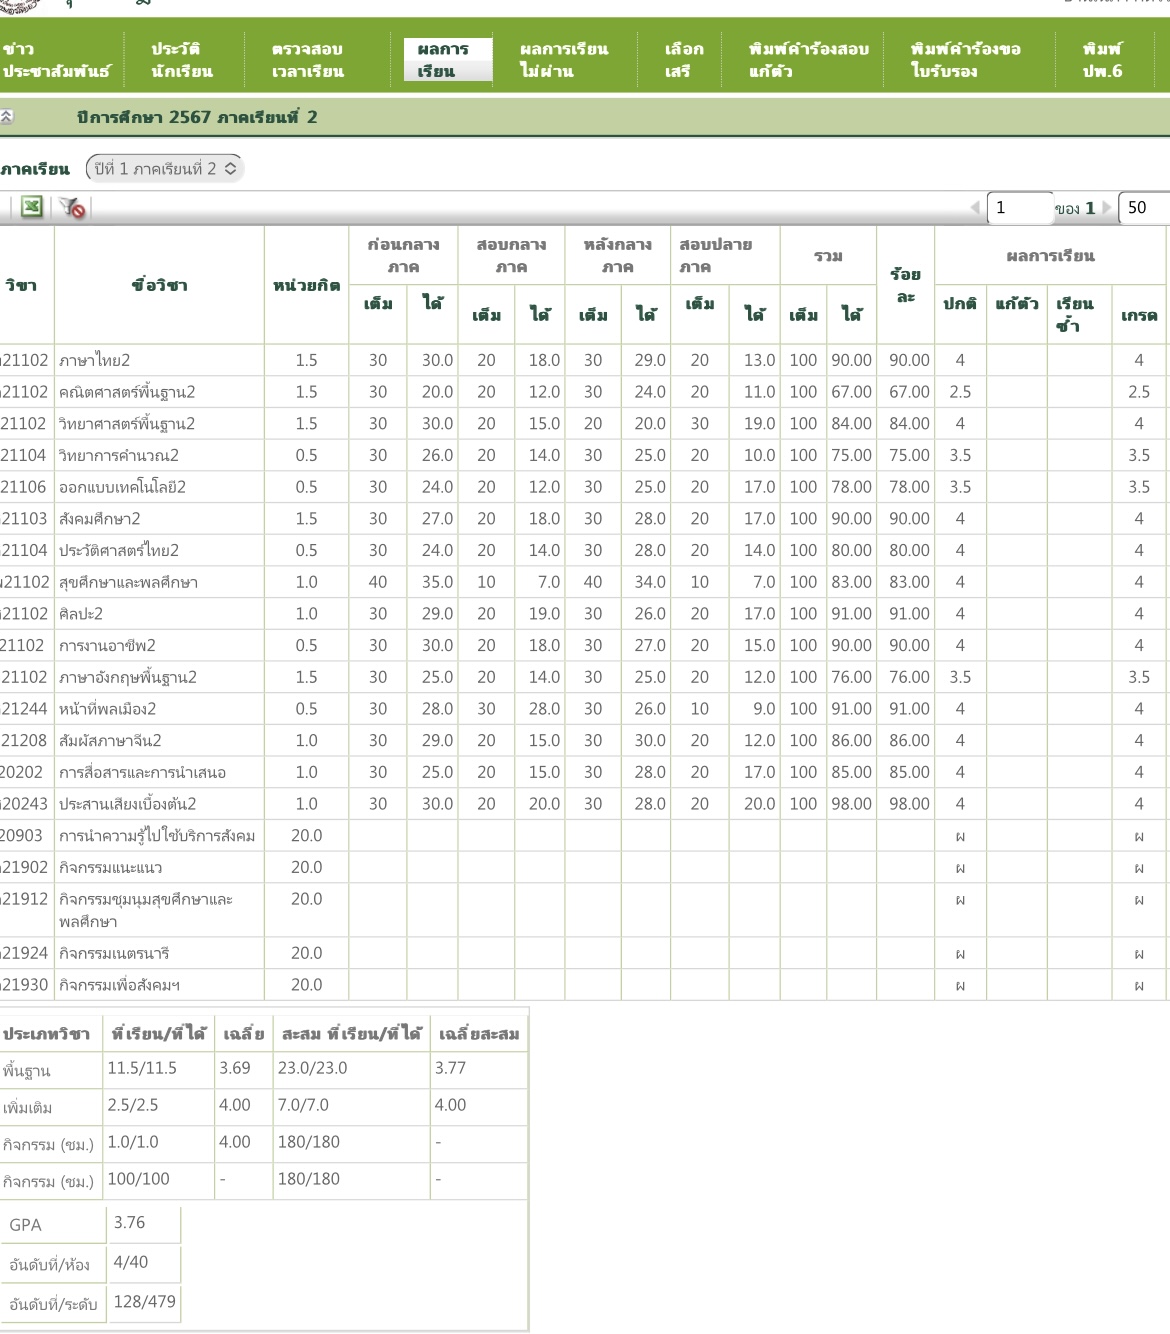Click the ก่อนกลางภาค column group header
Viewport: 1170px width, 1334px height.
pyautogui.click(x=403, y=255)
